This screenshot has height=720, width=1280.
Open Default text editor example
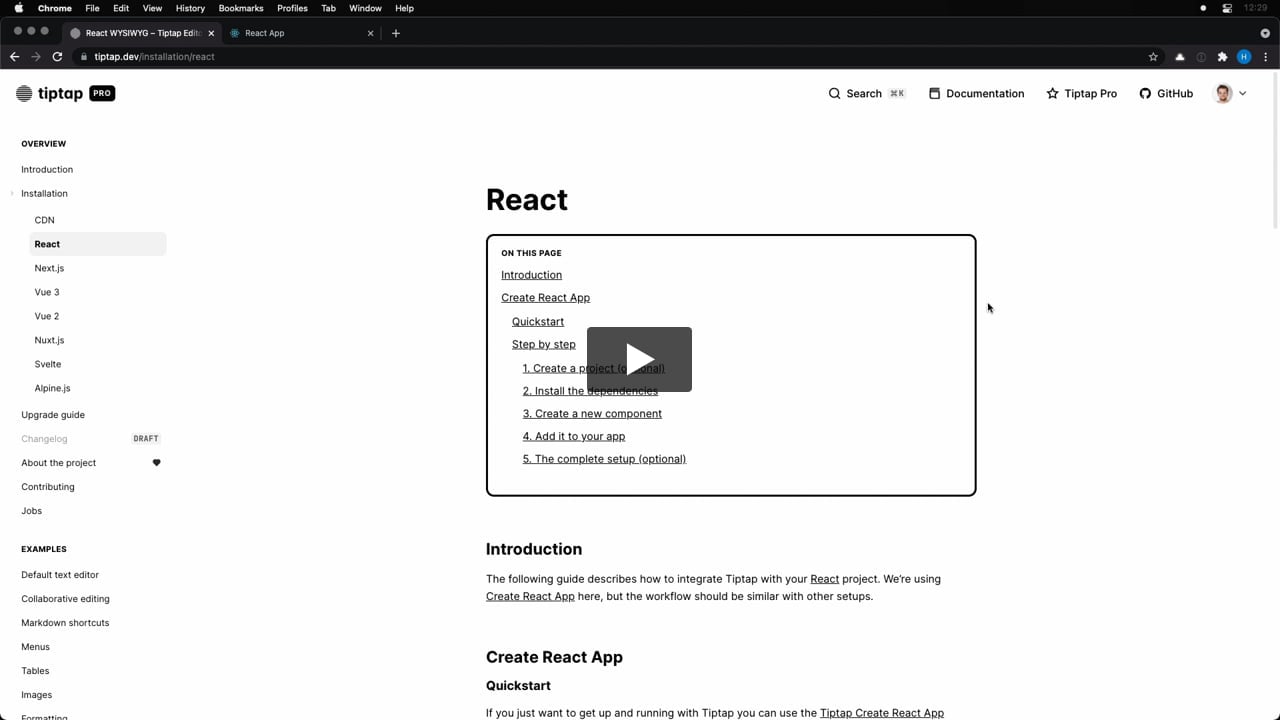[x=60, y=575]
